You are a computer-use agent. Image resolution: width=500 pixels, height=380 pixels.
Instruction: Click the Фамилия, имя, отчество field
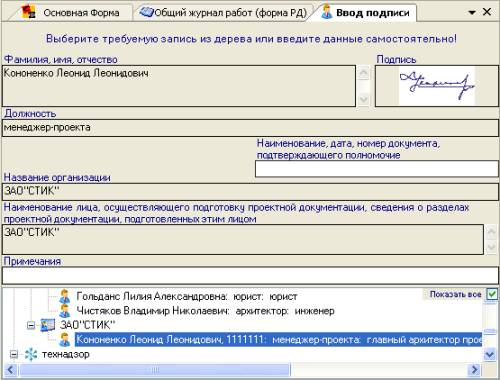click(179, 86)
